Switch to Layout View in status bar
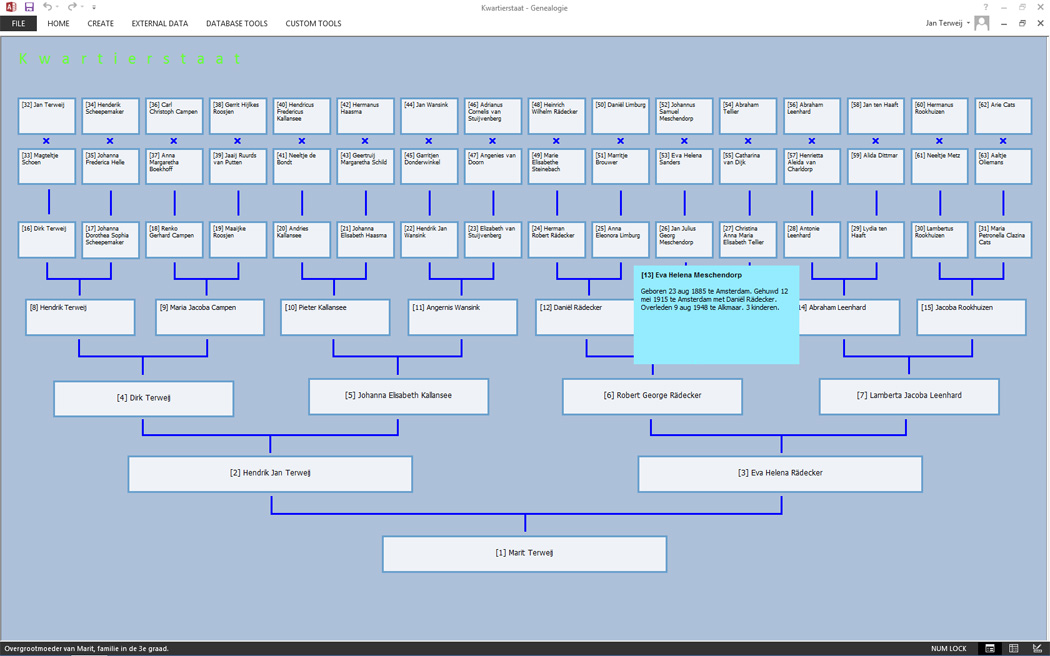 point(1013,649)
